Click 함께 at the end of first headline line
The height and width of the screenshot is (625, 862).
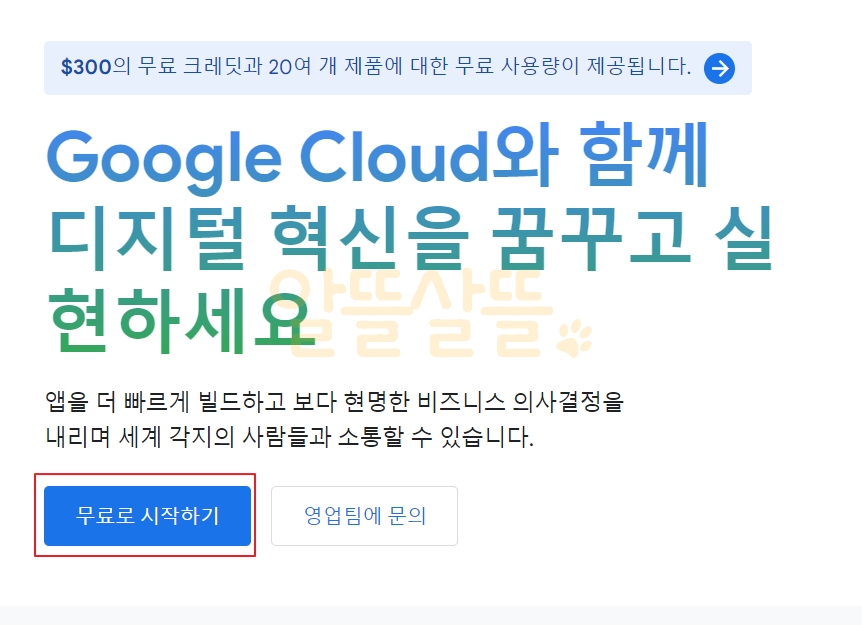[x=644, y=154]
